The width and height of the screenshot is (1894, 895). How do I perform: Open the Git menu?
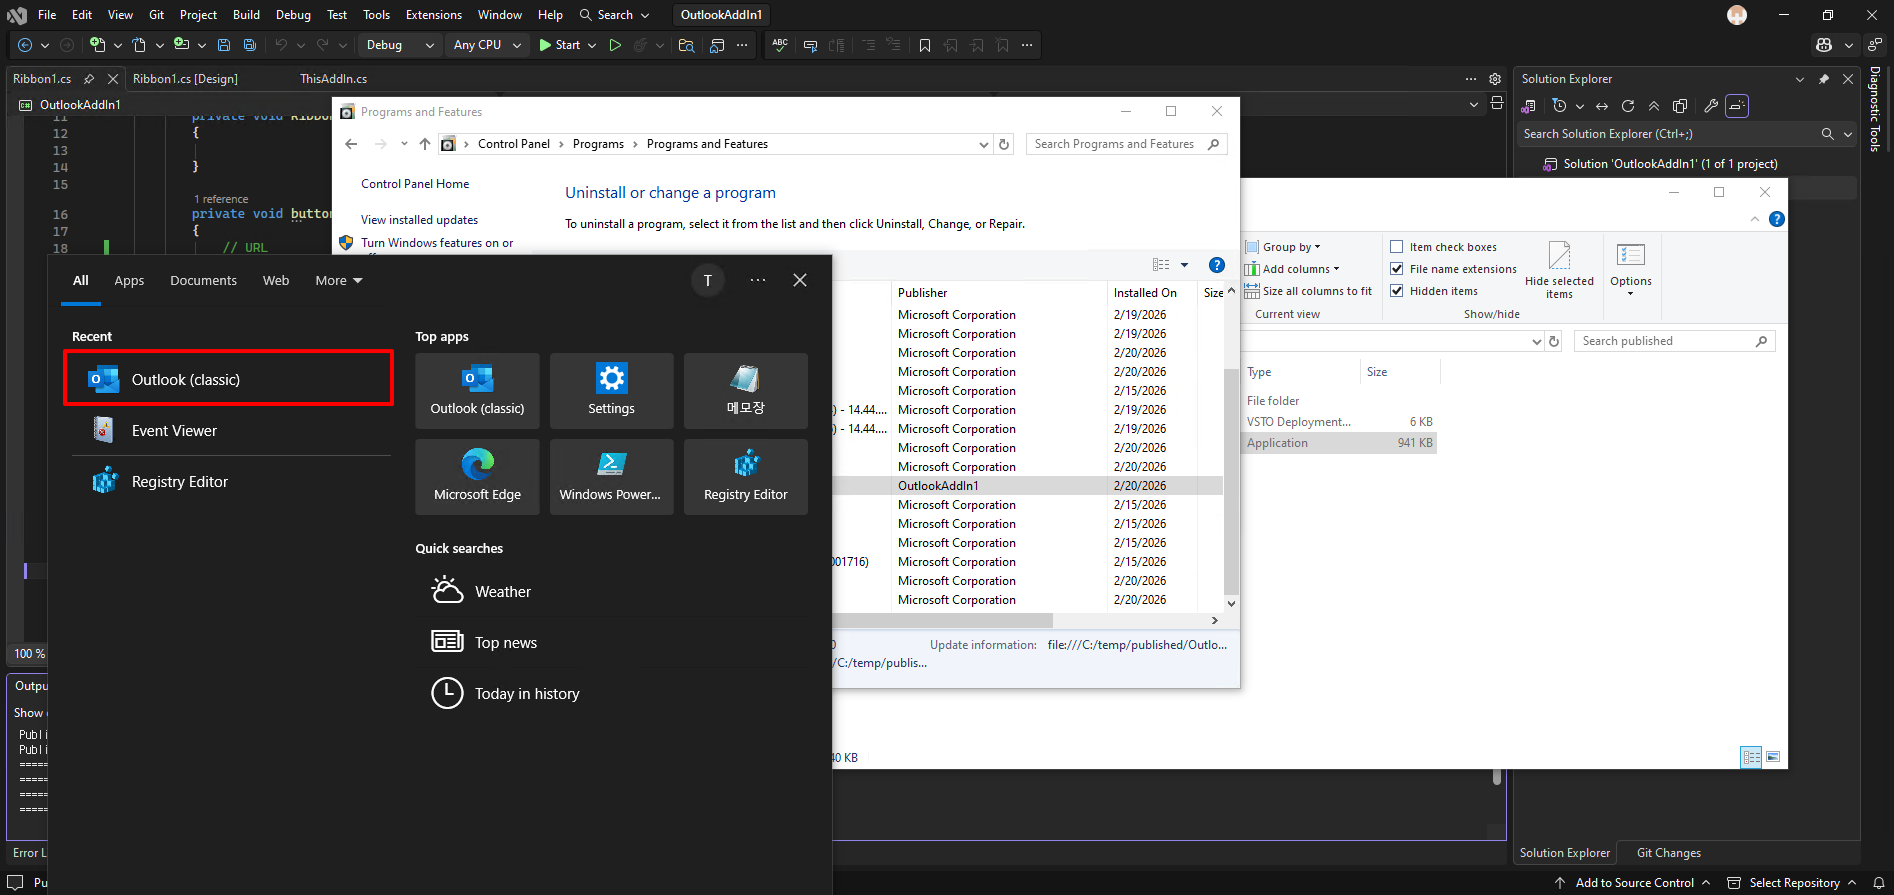tap(157, 15)
